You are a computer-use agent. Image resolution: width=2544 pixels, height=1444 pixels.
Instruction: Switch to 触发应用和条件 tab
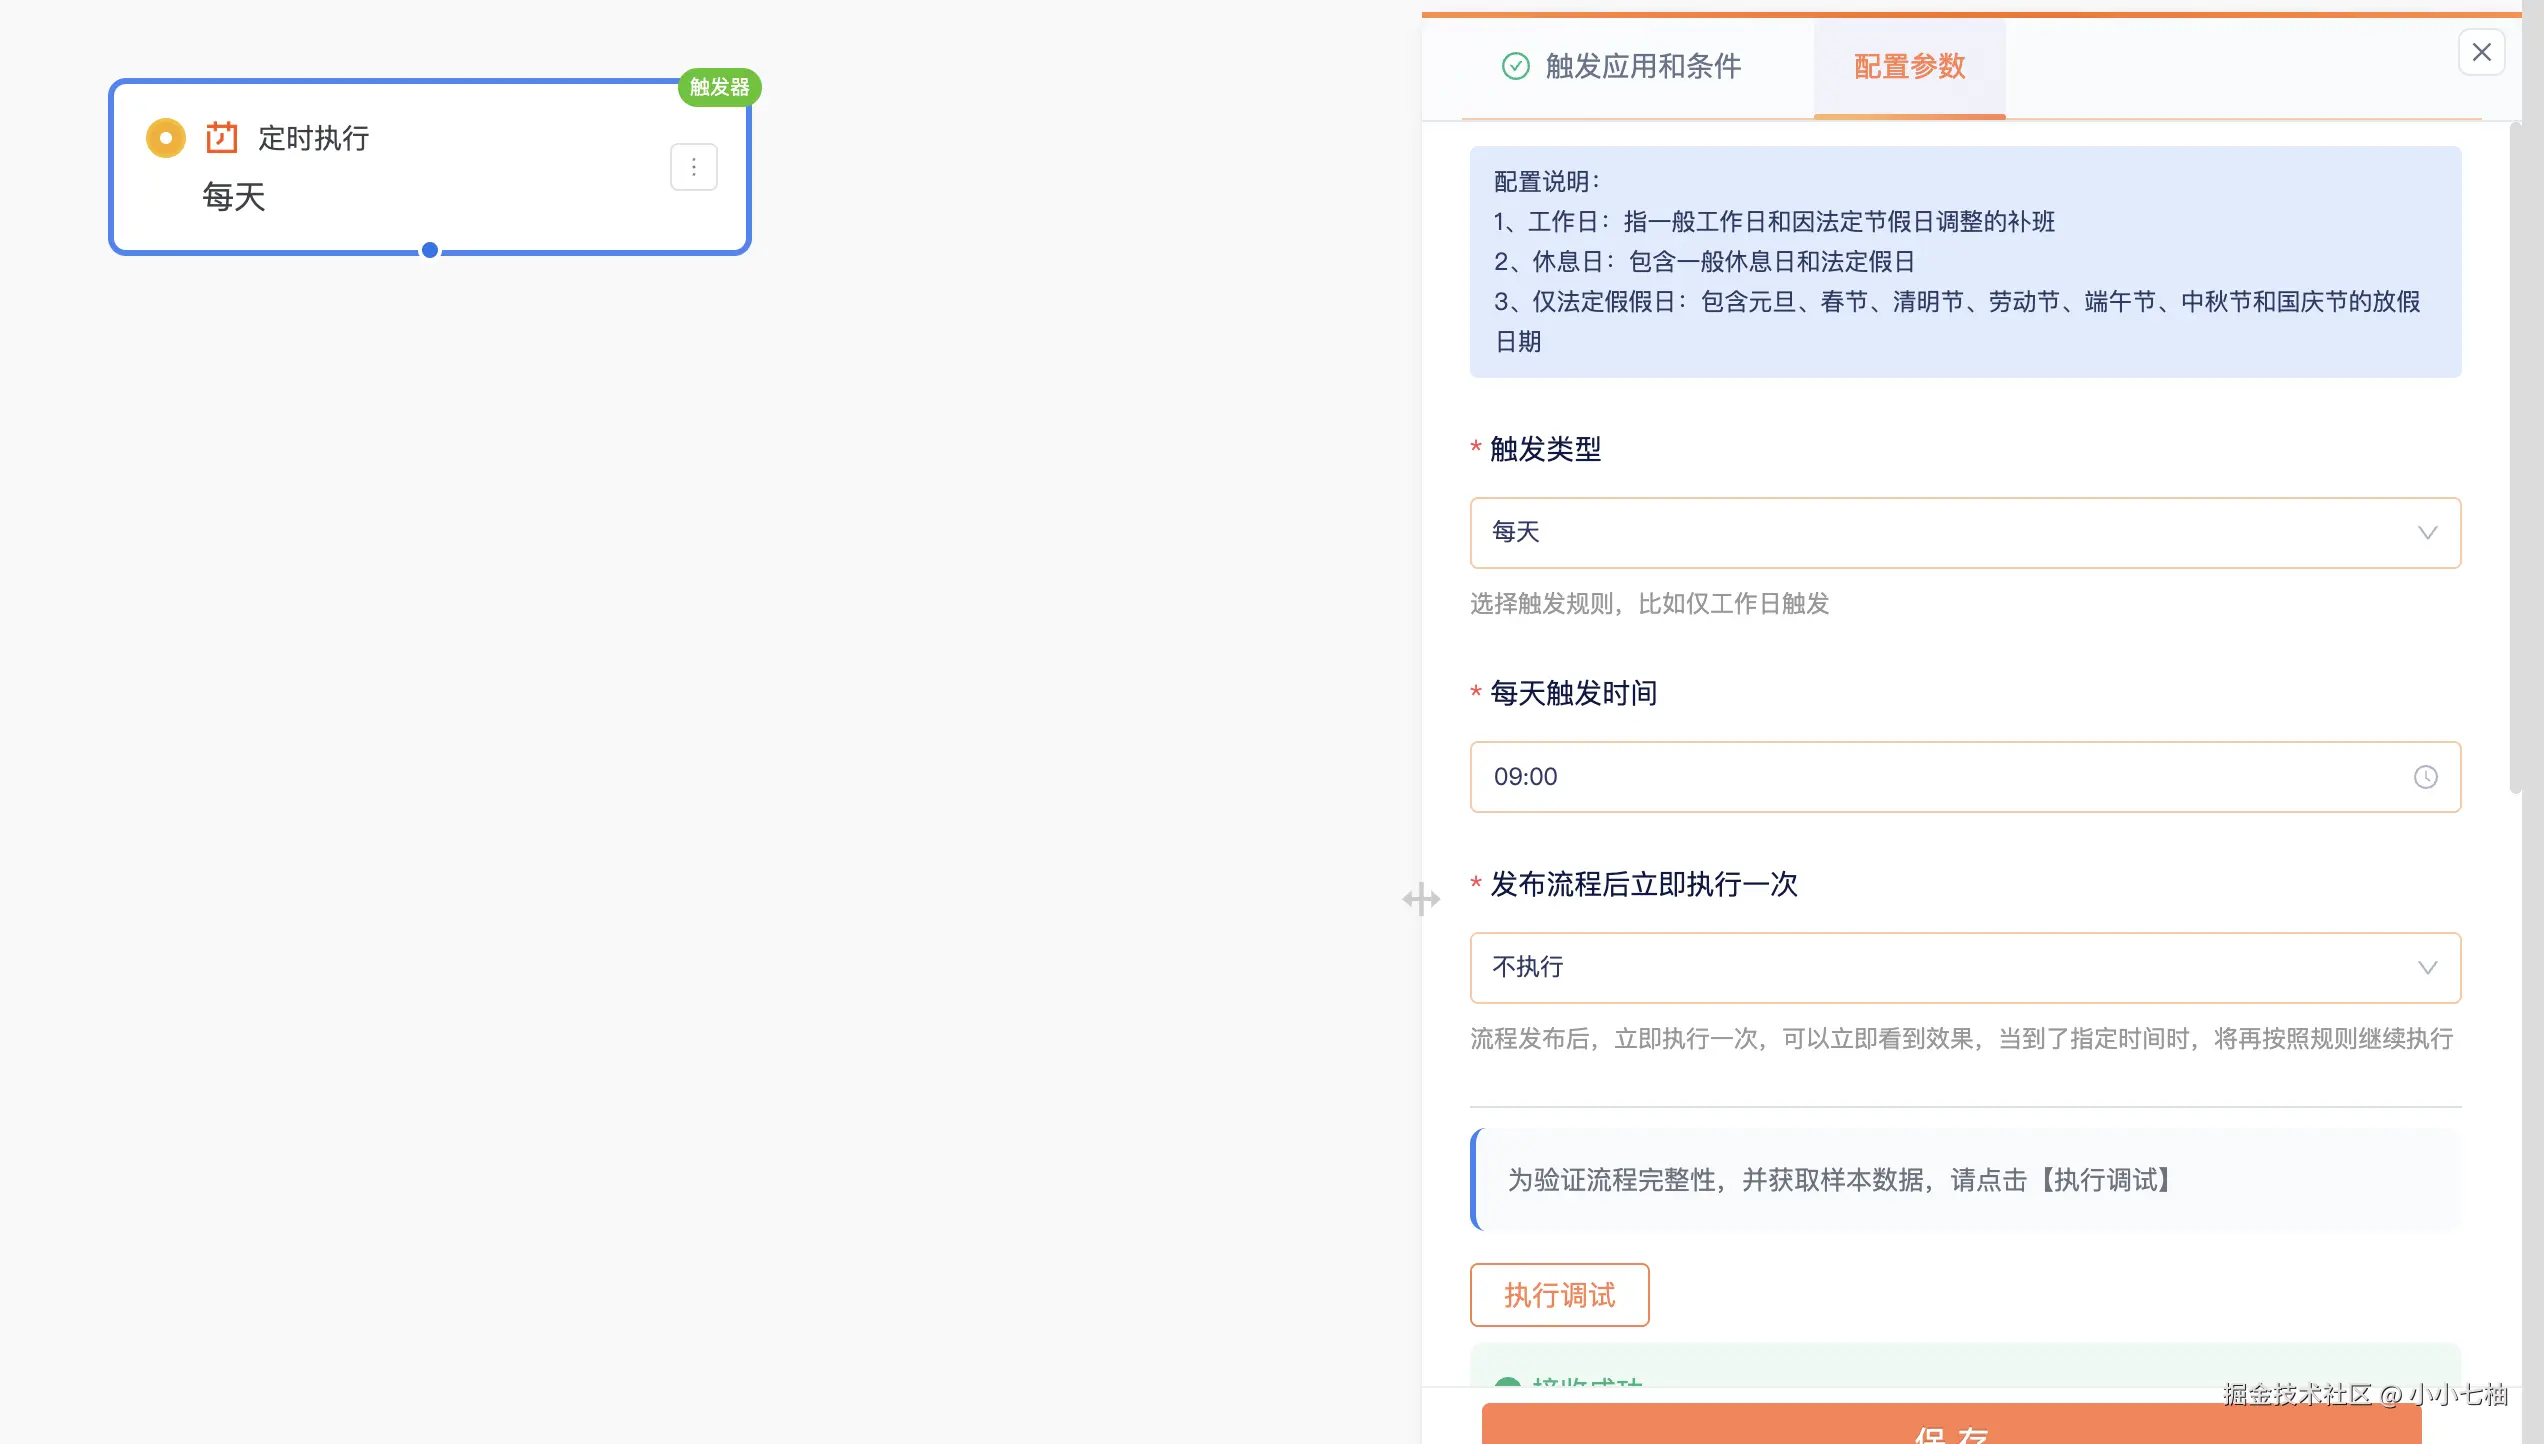[x=1642, y=66]
